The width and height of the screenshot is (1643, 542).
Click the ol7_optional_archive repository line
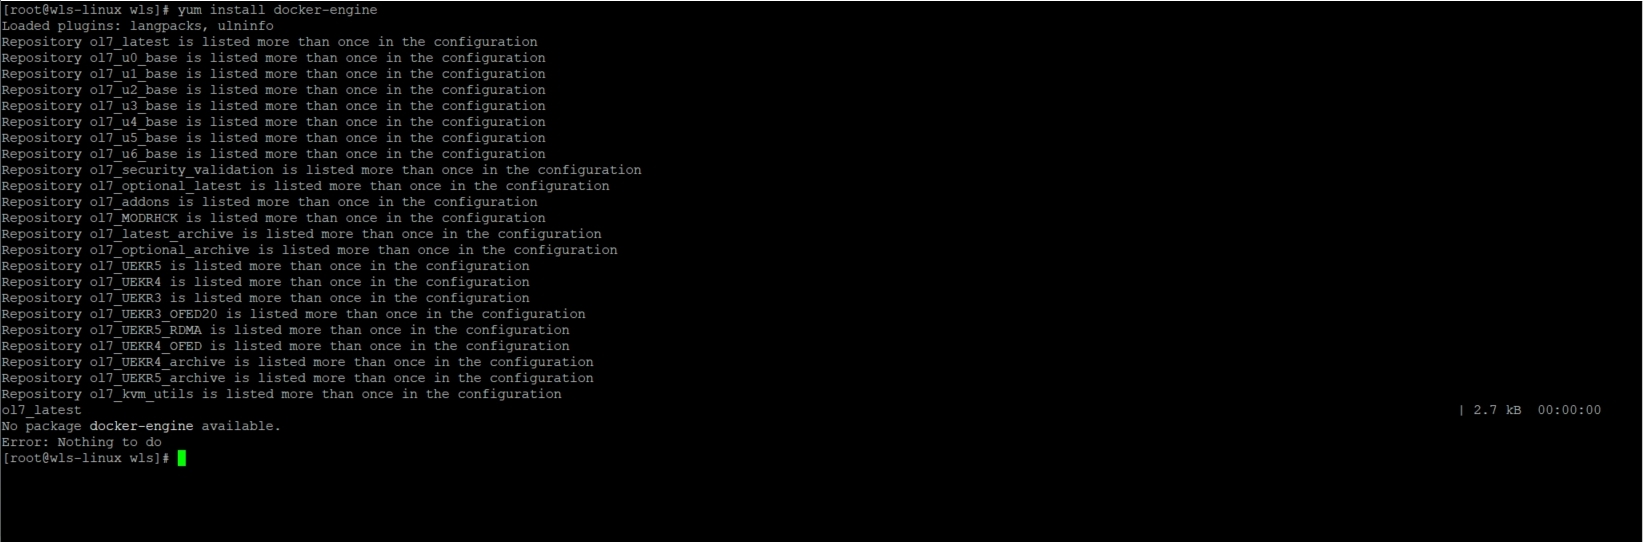pyautogui.click(x=309, y=250)
